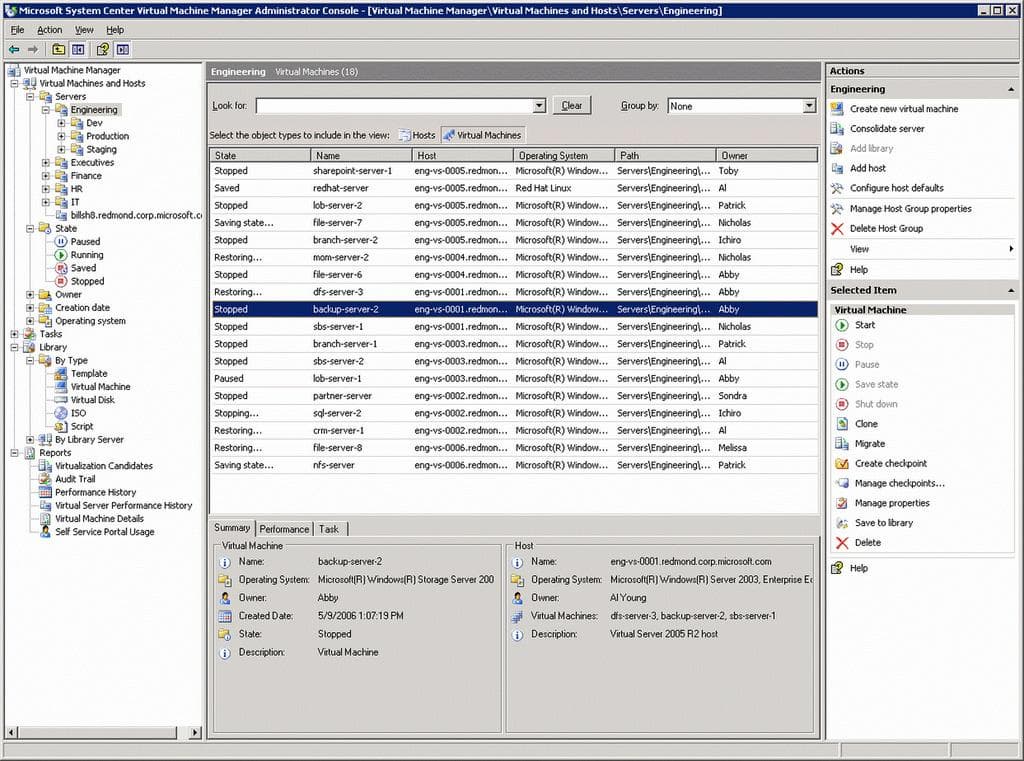Click the Create checkpoint icon

tap(842, 464)
